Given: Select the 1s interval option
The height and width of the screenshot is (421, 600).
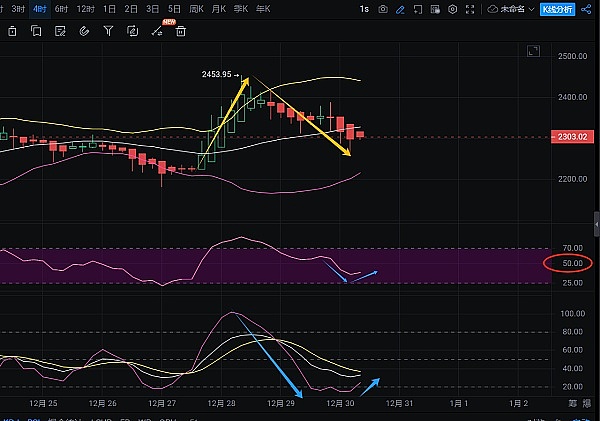Looking at the screenshot, I should tap(363, 9).
